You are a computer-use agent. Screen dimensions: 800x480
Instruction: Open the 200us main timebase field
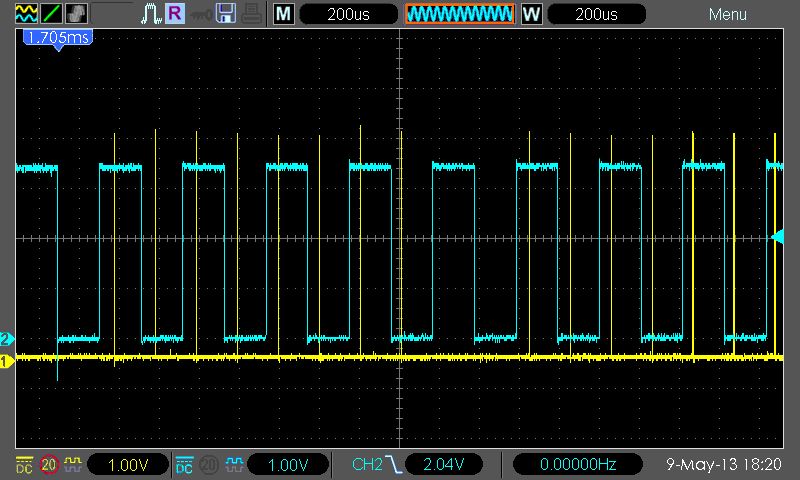tap(348, 14)
